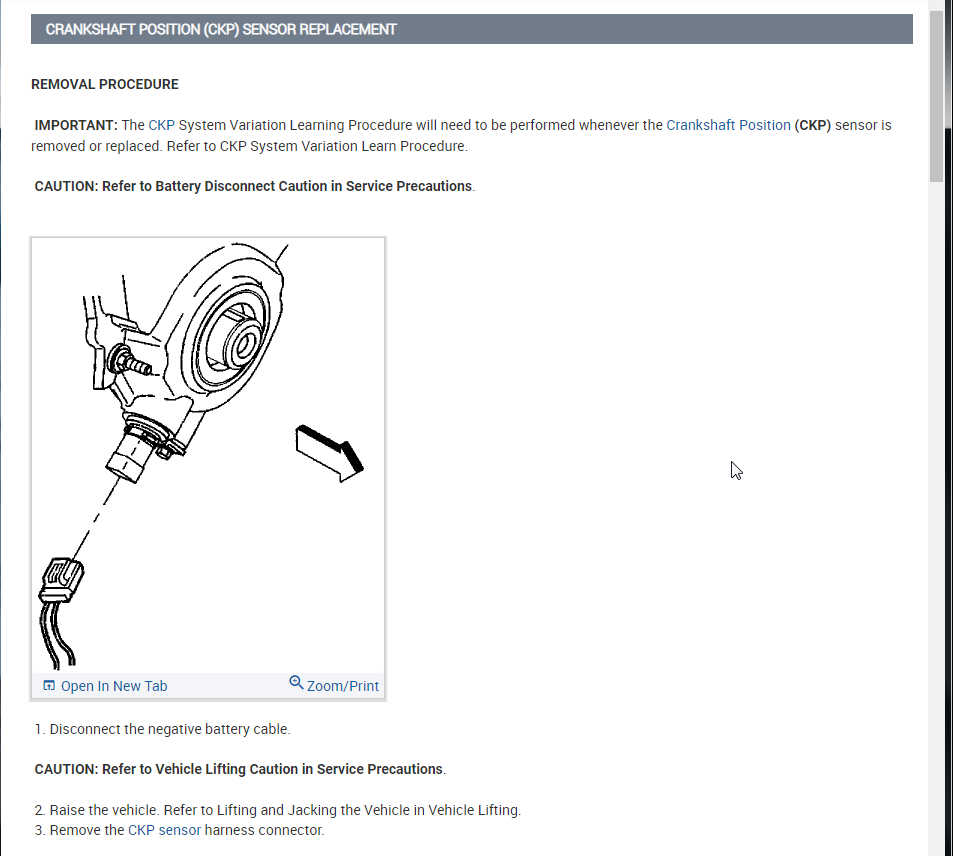Click the CKP sensor diagram image
Viewport: 953px width, 856px height.
[x=208, y=456]
